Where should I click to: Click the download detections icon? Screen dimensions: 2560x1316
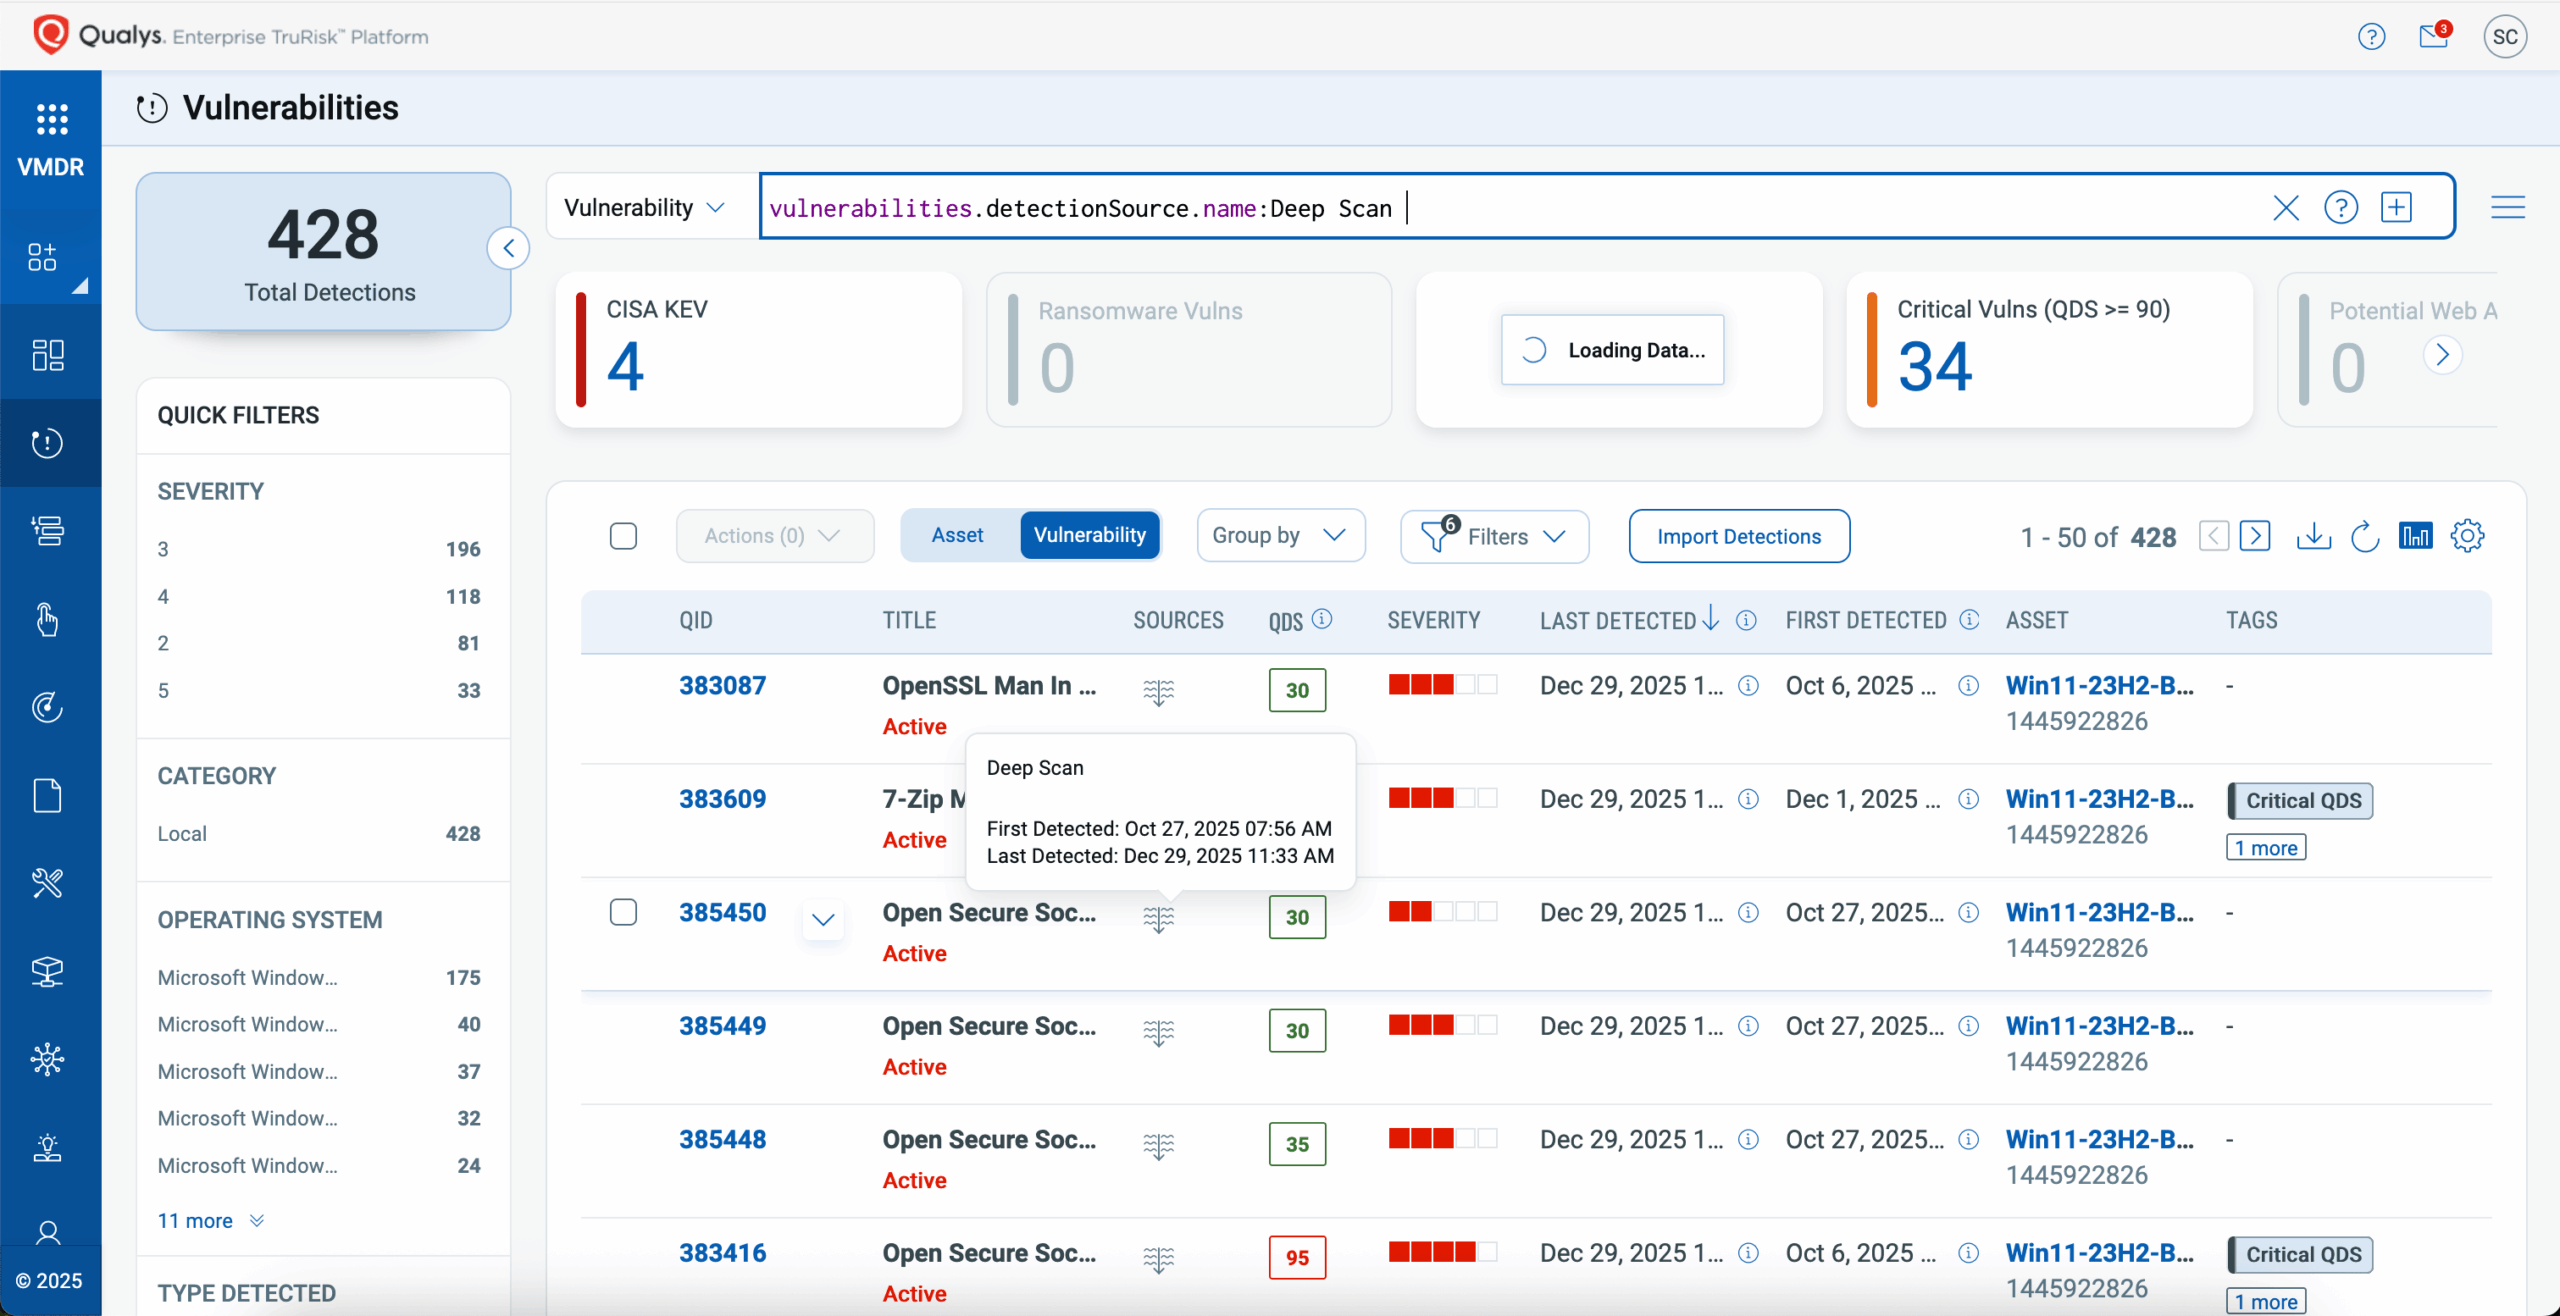point(2313,536)
